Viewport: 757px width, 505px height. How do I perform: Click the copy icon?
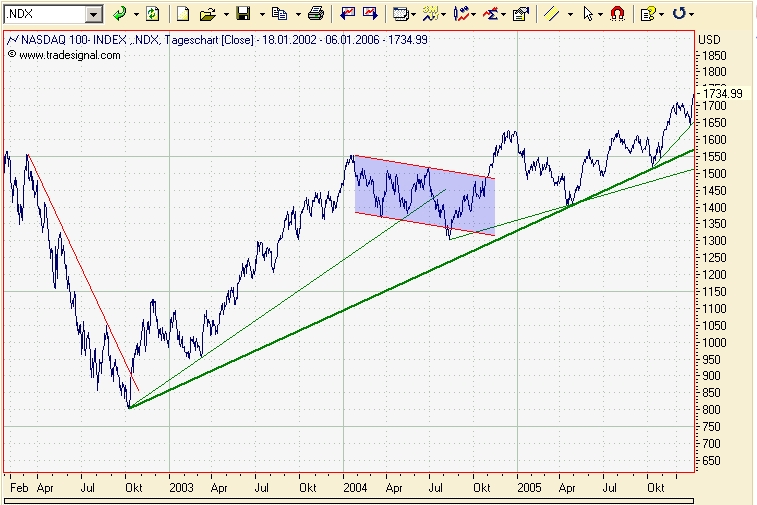(x=280, y=14)
